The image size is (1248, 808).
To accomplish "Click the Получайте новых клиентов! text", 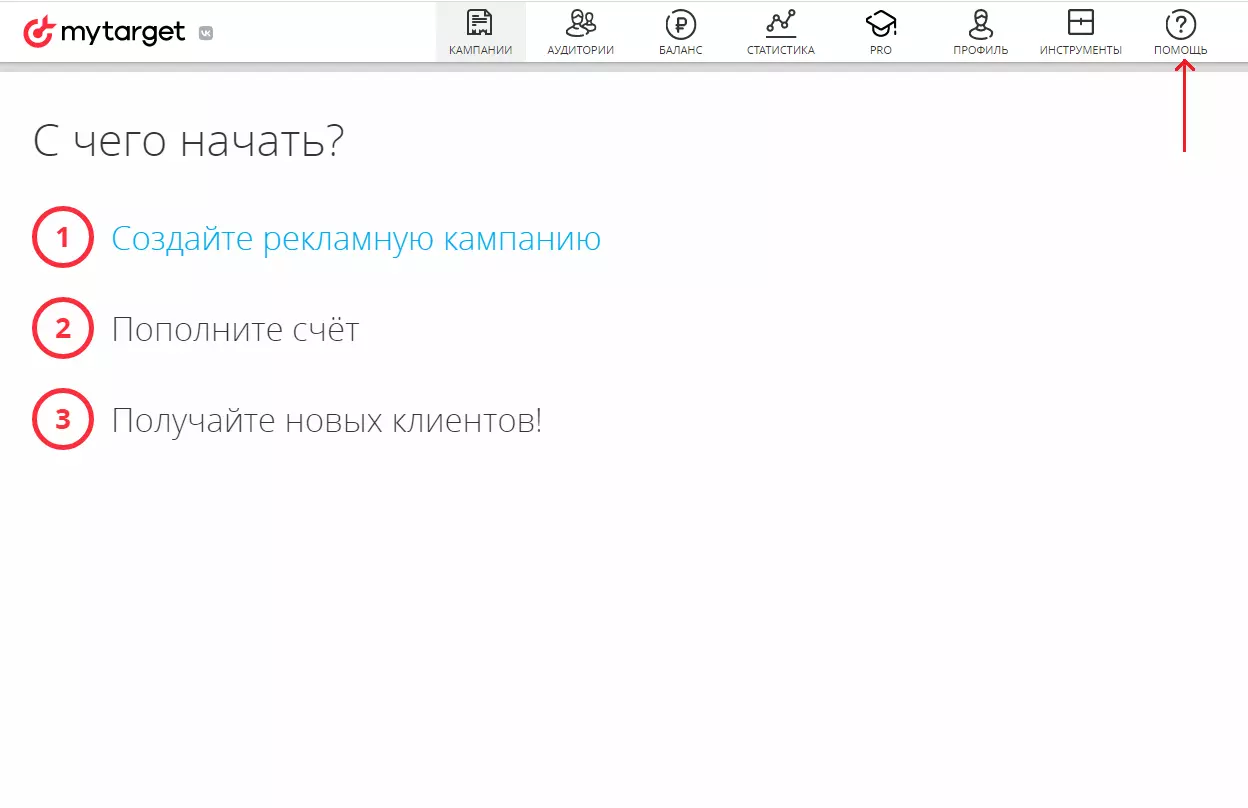I will click(x=326, y=420).
